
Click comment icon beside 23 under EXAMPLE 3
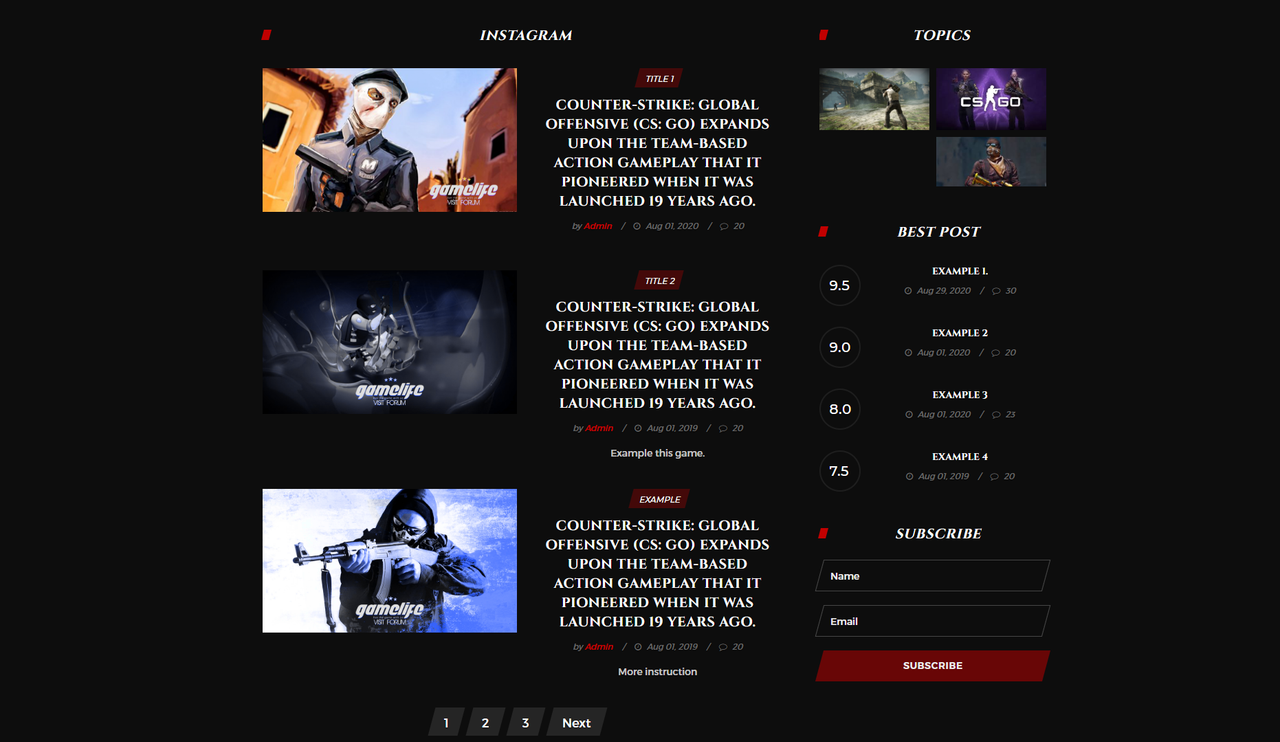(996, 415)
